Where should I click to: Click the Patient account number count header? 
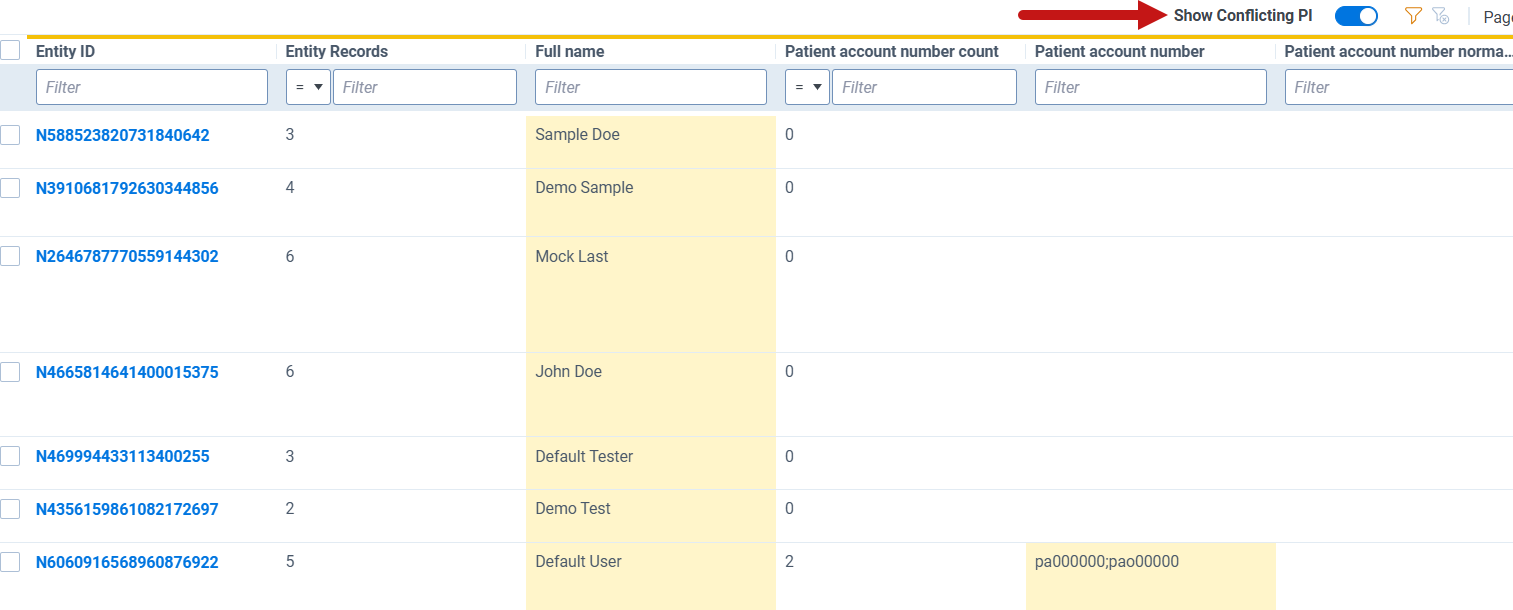[891, 51]
